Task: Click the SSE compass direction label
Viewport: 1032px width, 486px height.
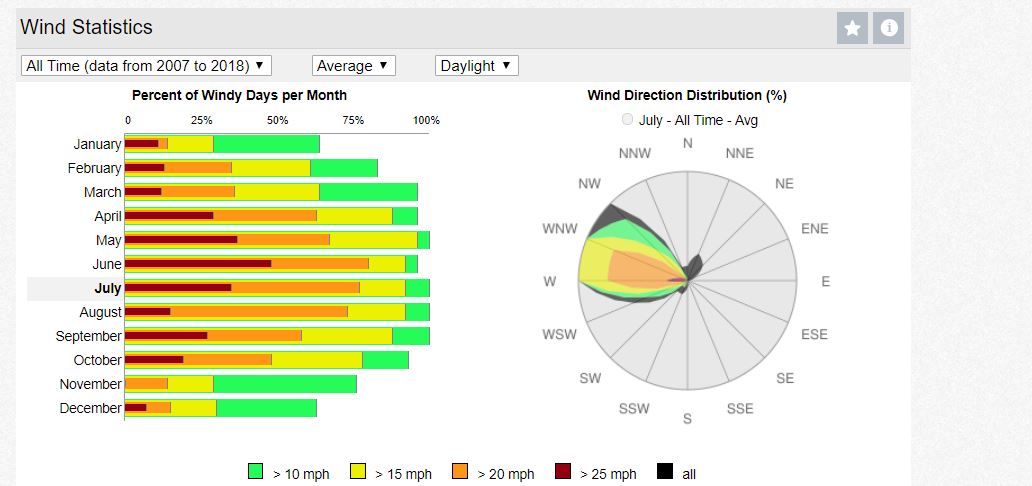Action: pos(740,408)
